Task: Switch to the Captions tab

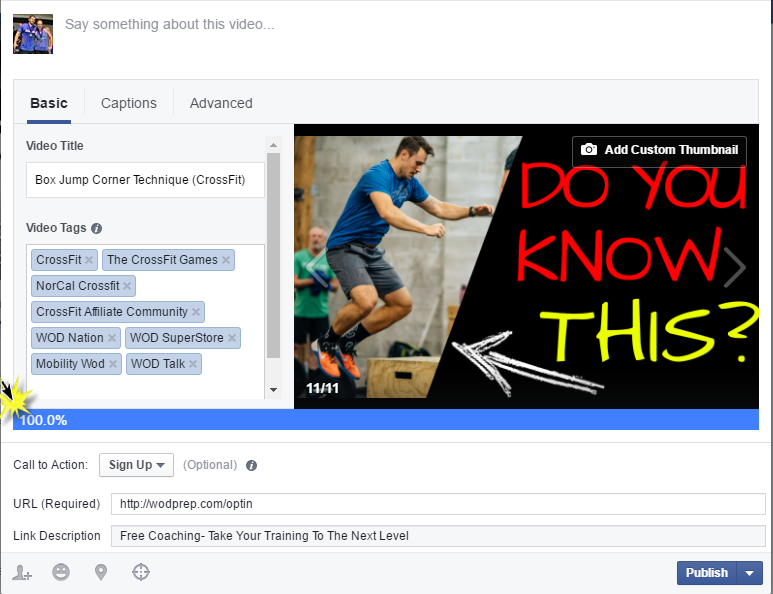Action: pyautogui.click(x=129, y=103)
